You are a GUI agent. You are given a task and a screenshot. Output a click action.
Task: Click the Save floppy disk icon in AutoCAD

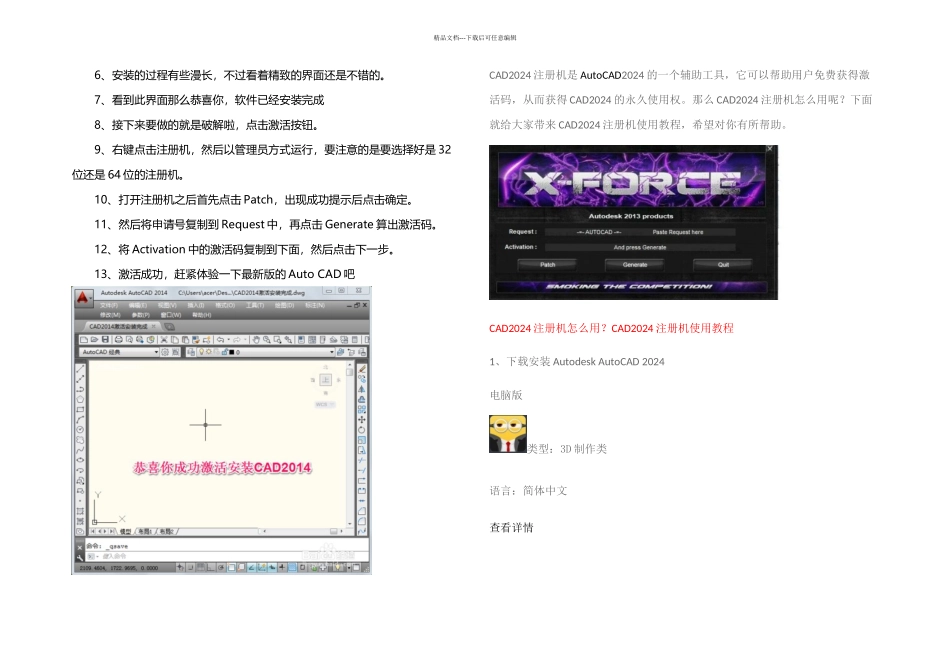point(105,339)
